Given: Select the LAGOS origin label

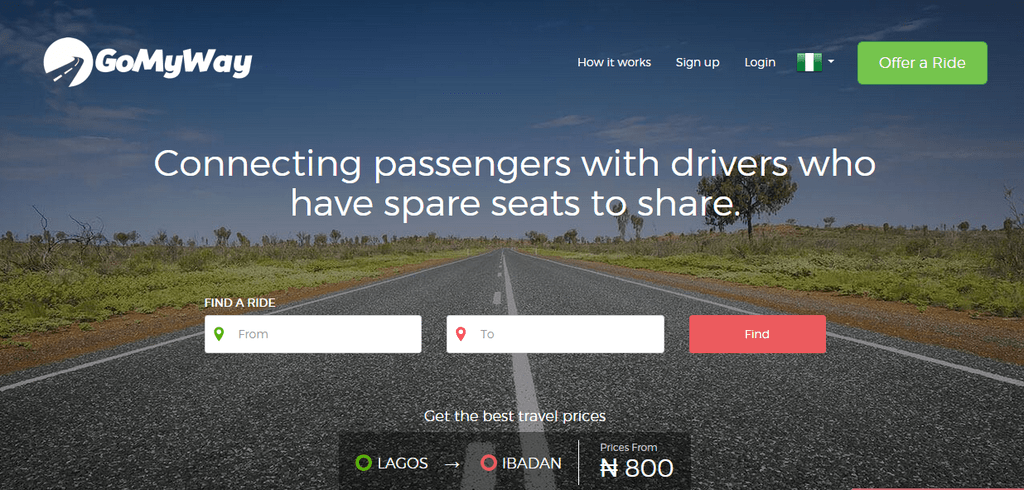Looking at the screenshot, I should click(402, 464).
